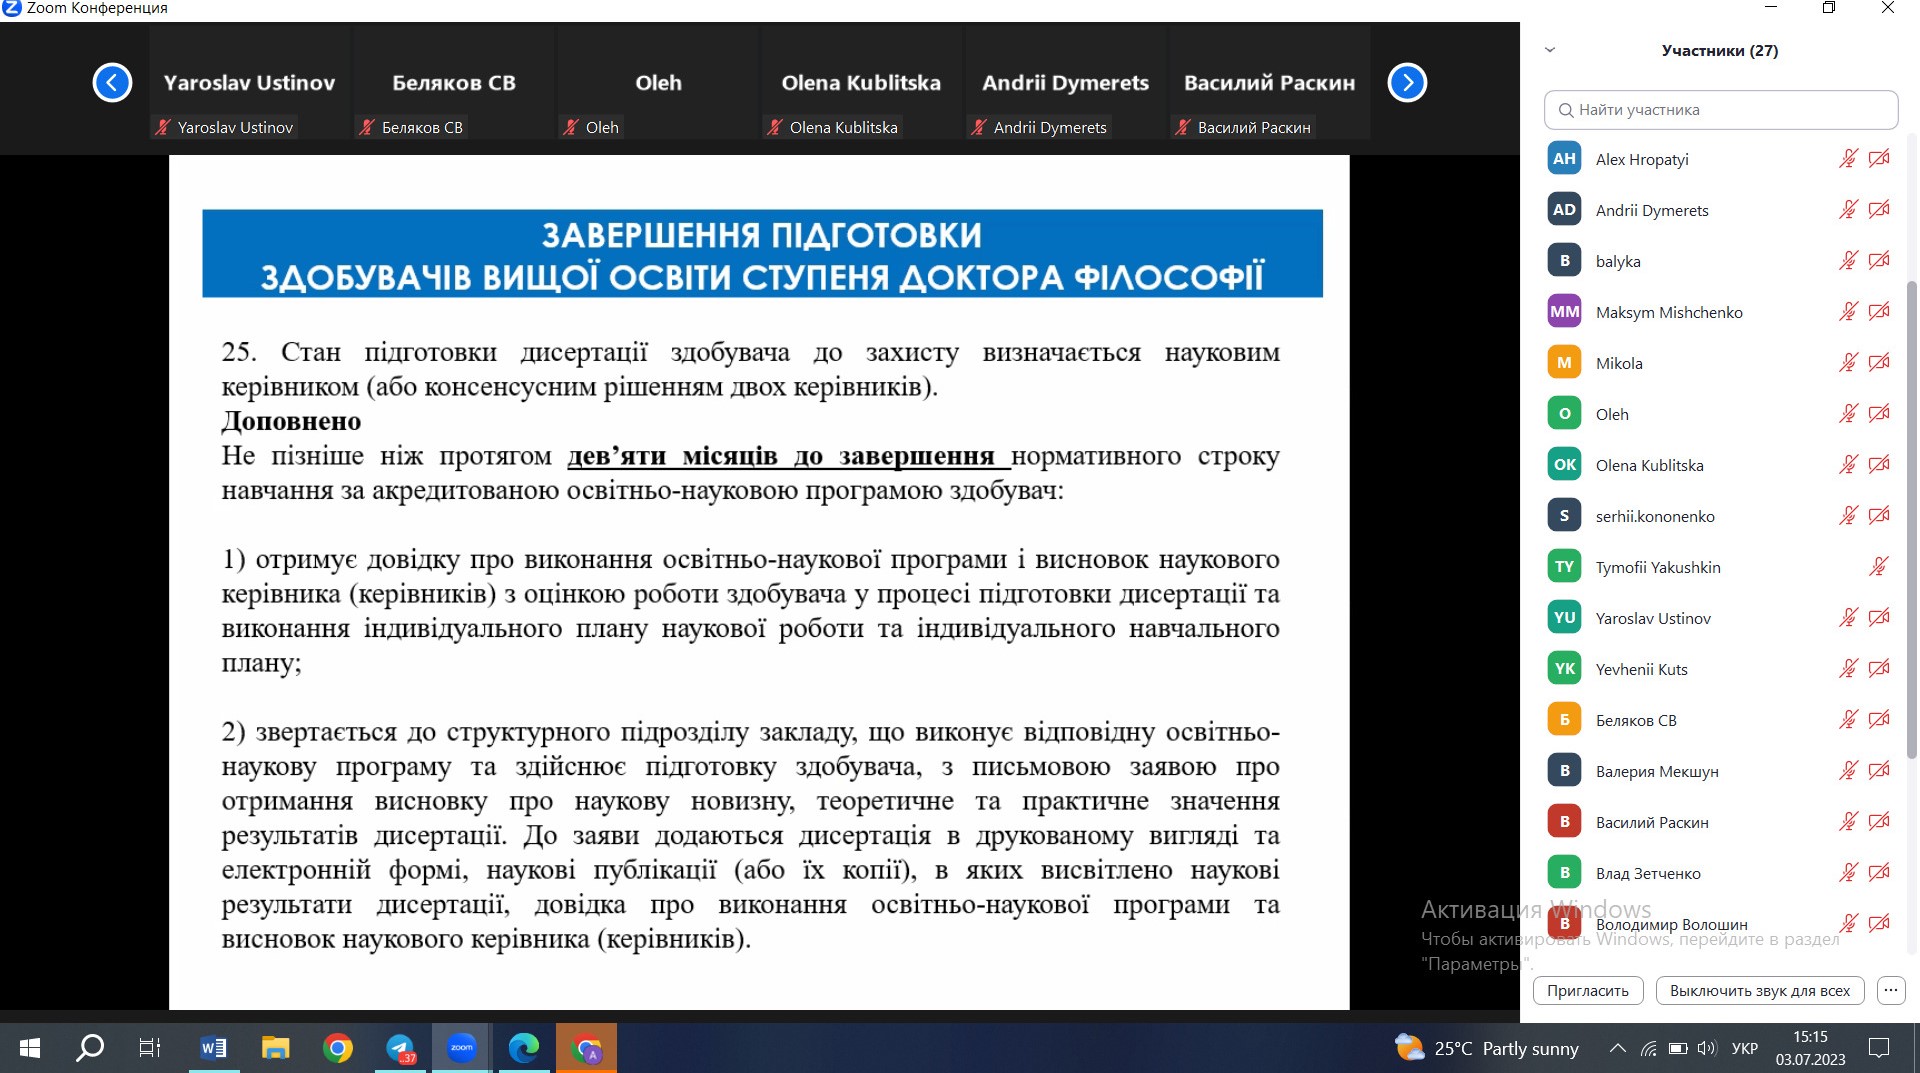This screenshot has height=1073, width=1920.
Task: Select serhii.kononenko in the participants list
Action: tap(1654, 516)
